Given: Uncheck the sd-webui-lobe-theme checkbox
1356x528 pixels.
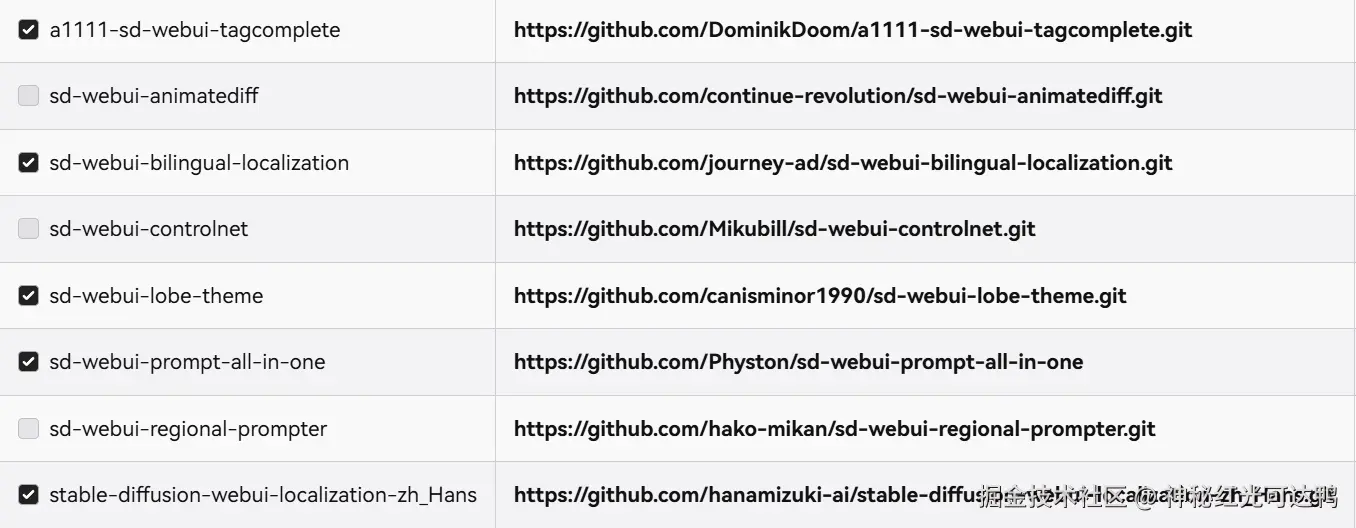Looking at the screenshot, I should [29, 296].
